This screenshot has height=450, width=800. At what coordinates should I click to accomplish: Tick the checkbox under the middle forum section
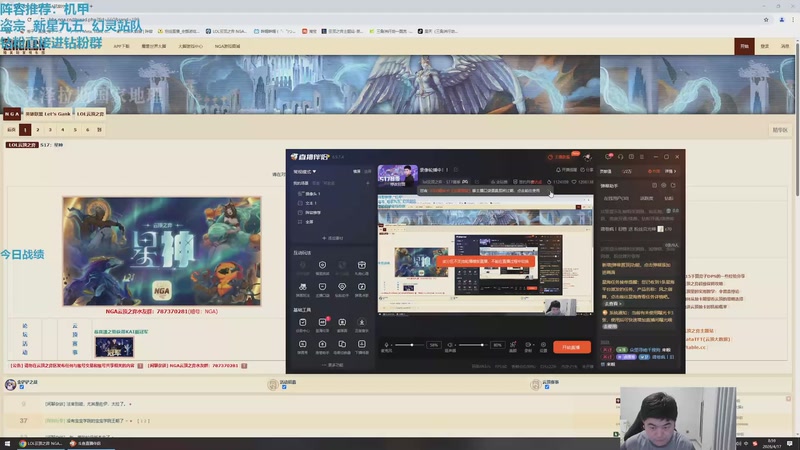(x=284, y=387)
